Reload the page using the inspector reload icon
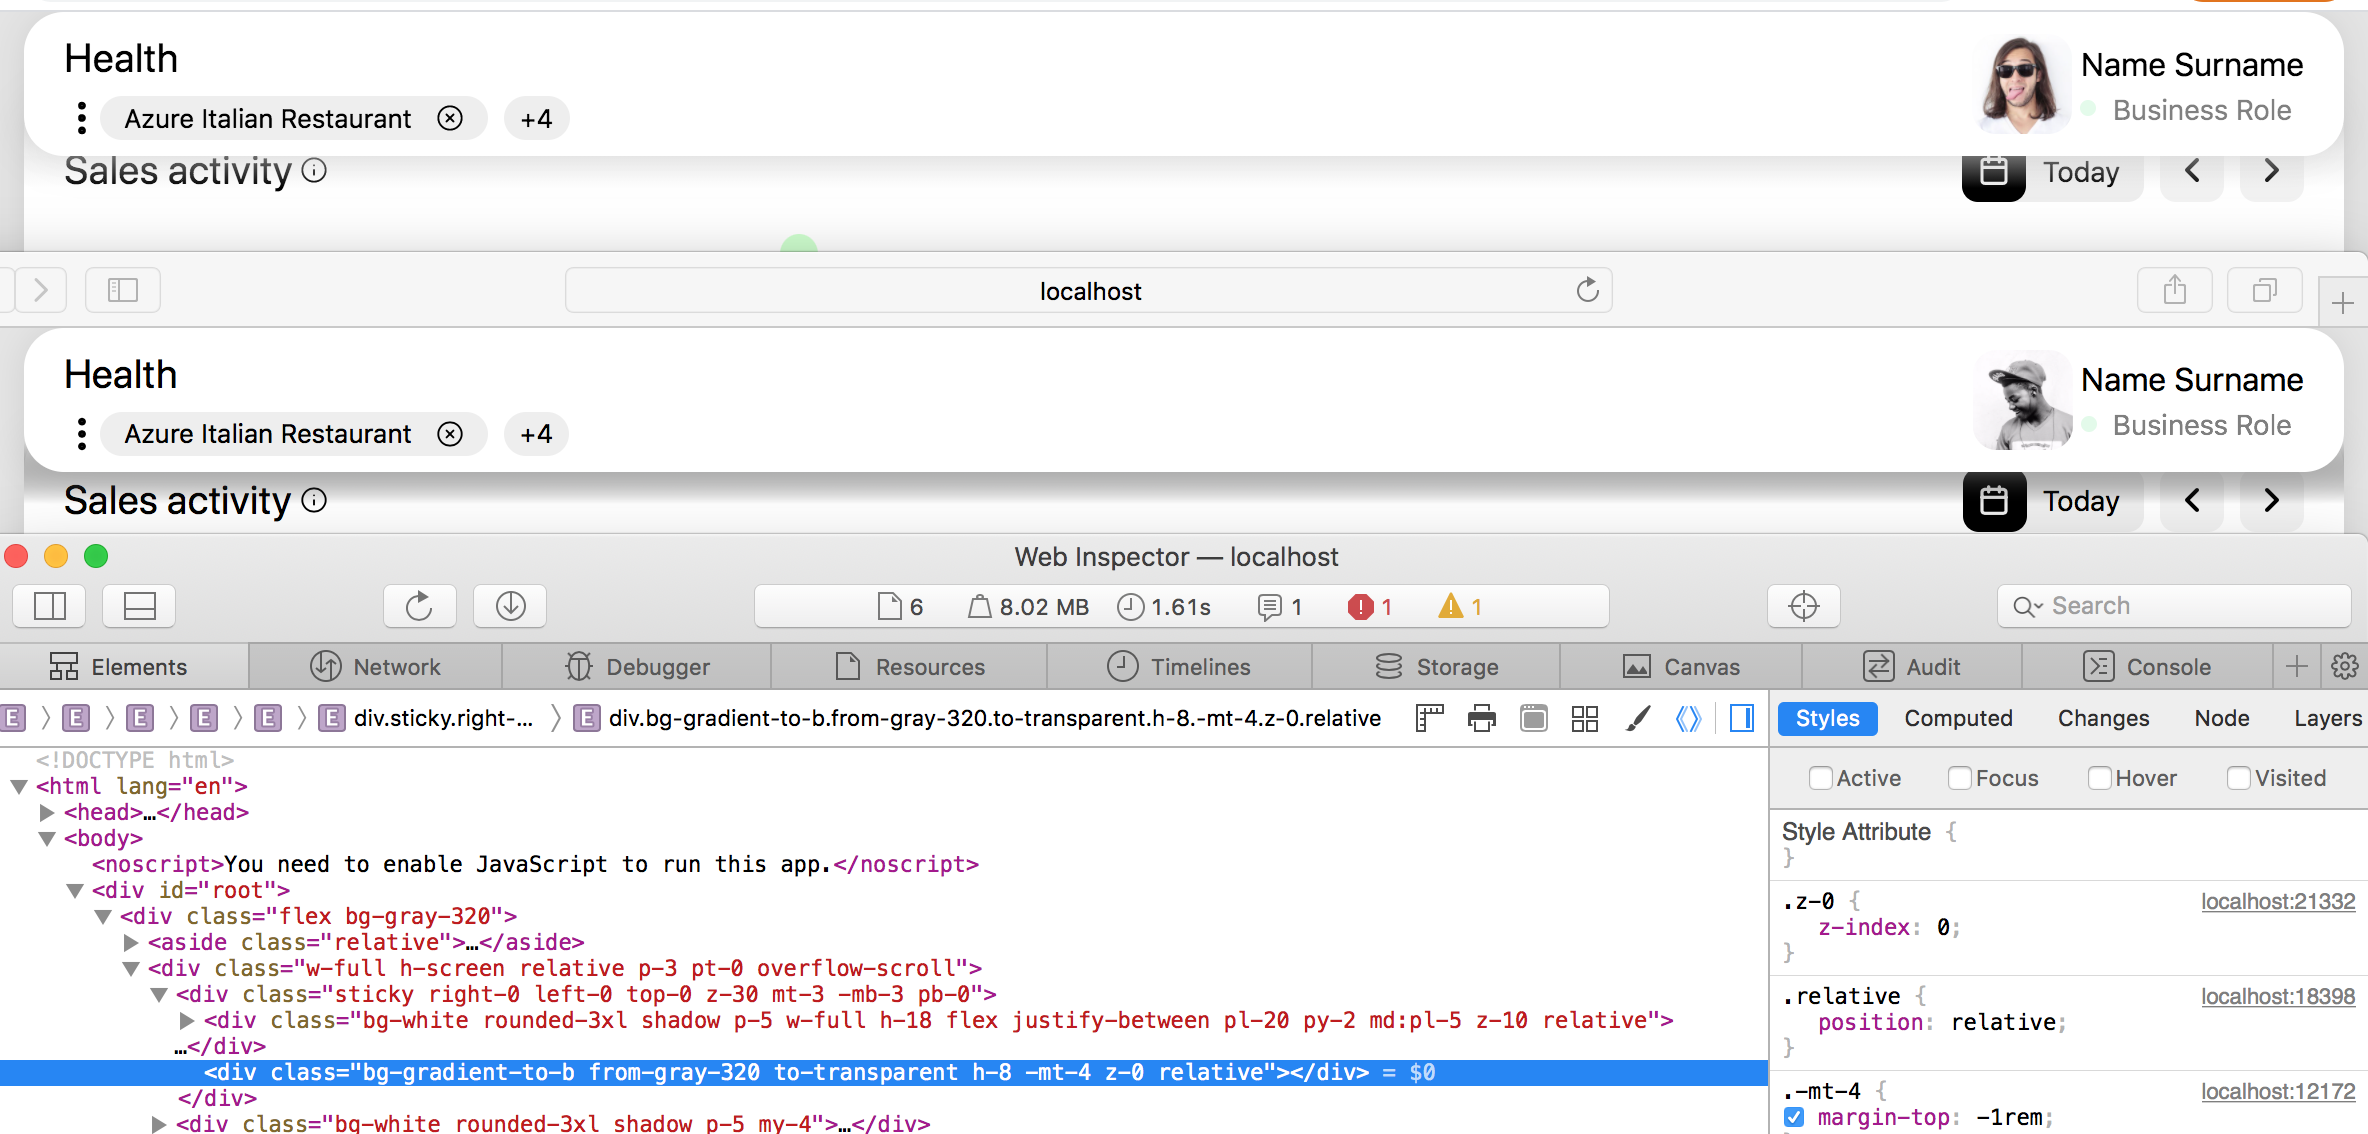 [420, 606]
